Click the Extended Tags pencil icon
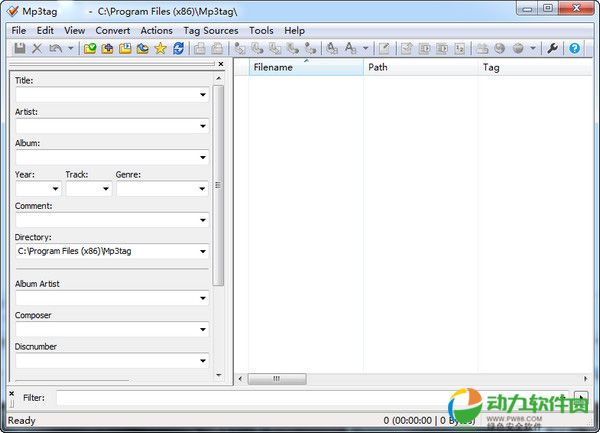The height and width of the screenshot is (433, 600). (384, 48)
